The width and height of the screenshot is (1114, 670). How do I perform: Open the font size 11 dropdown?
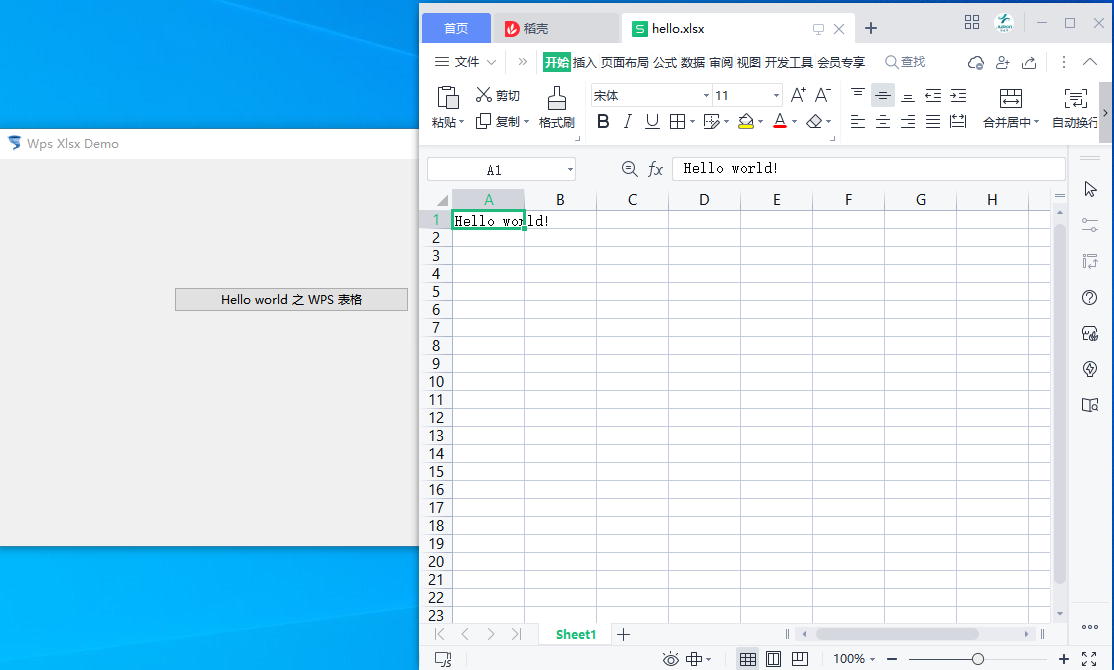tap(776, 95)
